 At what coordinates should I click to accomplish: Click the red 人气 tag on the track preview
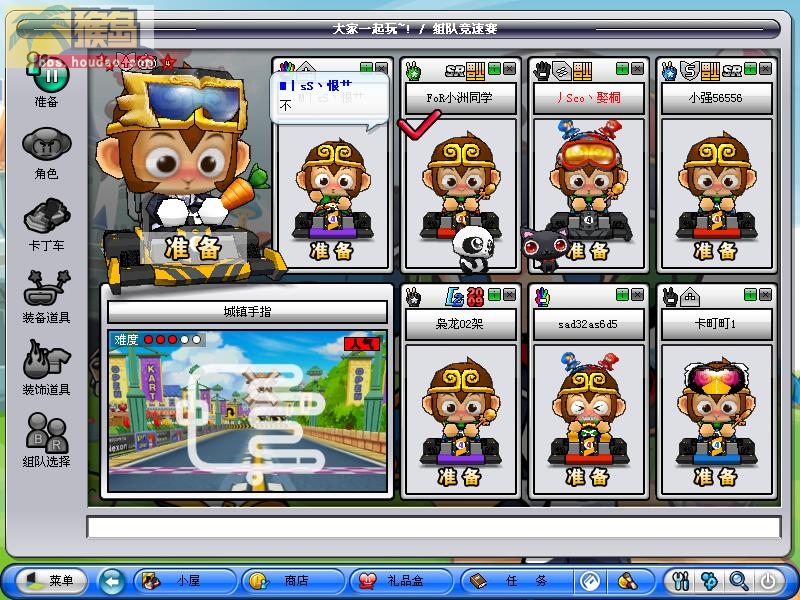tap(362, 343)
